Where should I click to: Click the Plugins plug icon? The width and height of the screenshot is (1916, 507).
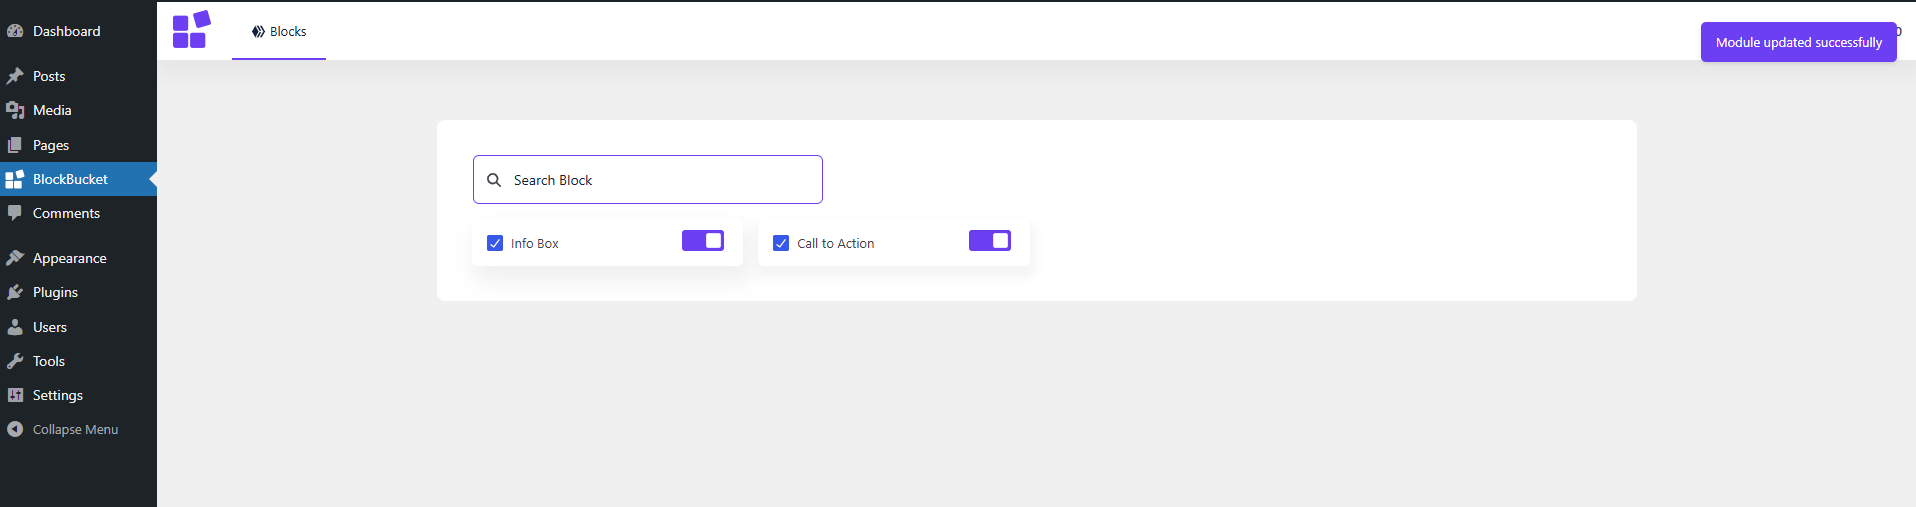click(x=15, y=292)
